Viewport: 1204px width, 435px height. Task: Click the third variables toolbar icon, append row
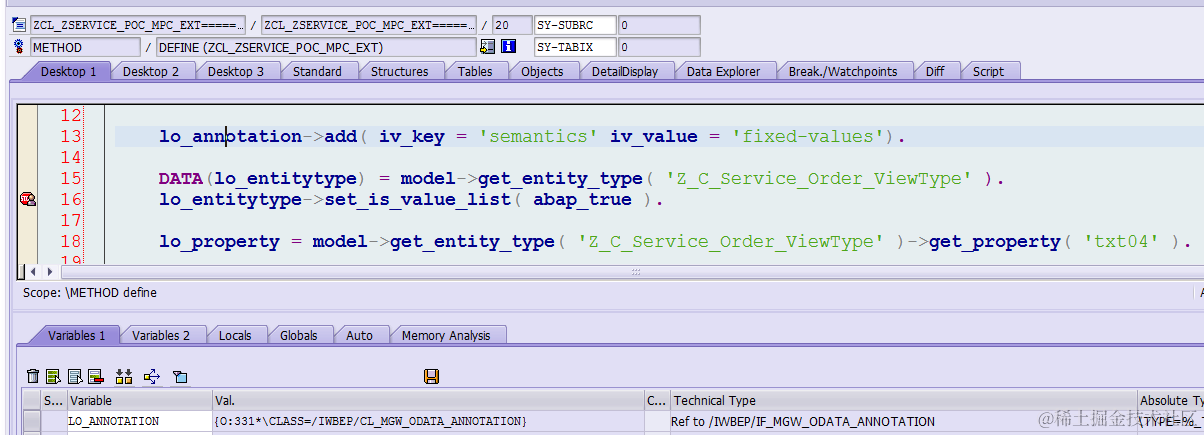point(75,376)
